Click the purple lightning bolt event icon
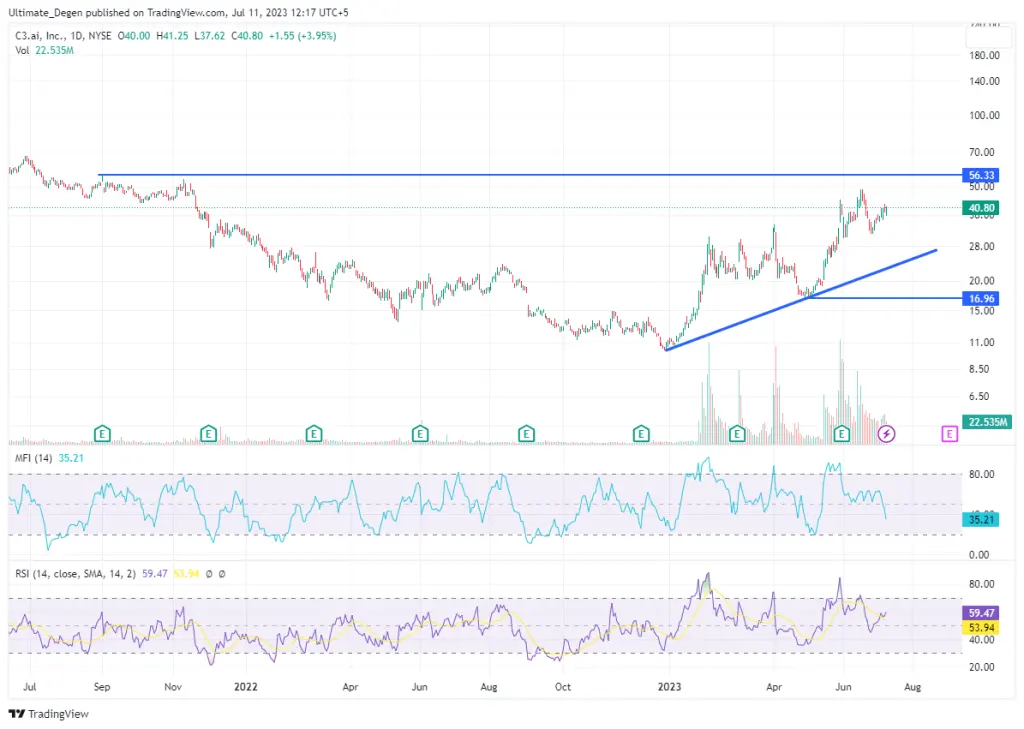1024x729 pixels. 886,433
